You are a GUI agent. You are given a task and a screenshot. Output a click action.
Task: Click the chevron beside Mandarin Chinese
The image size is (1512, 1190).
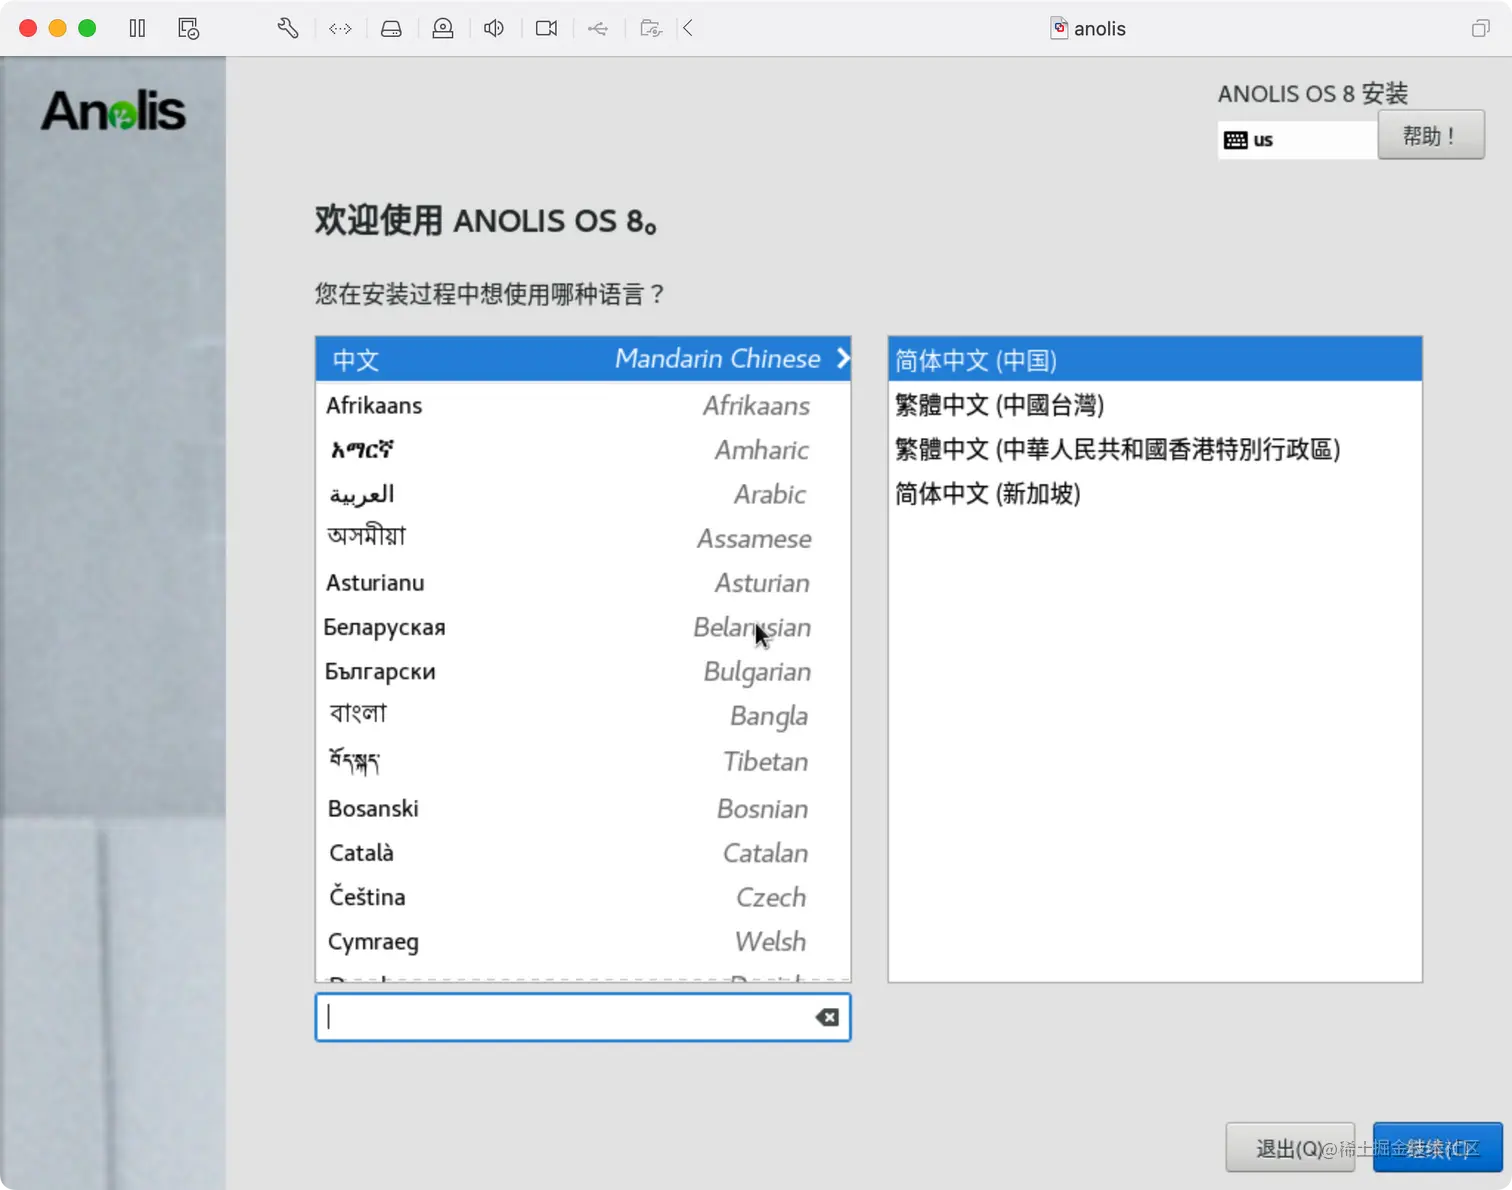(843, 358)
